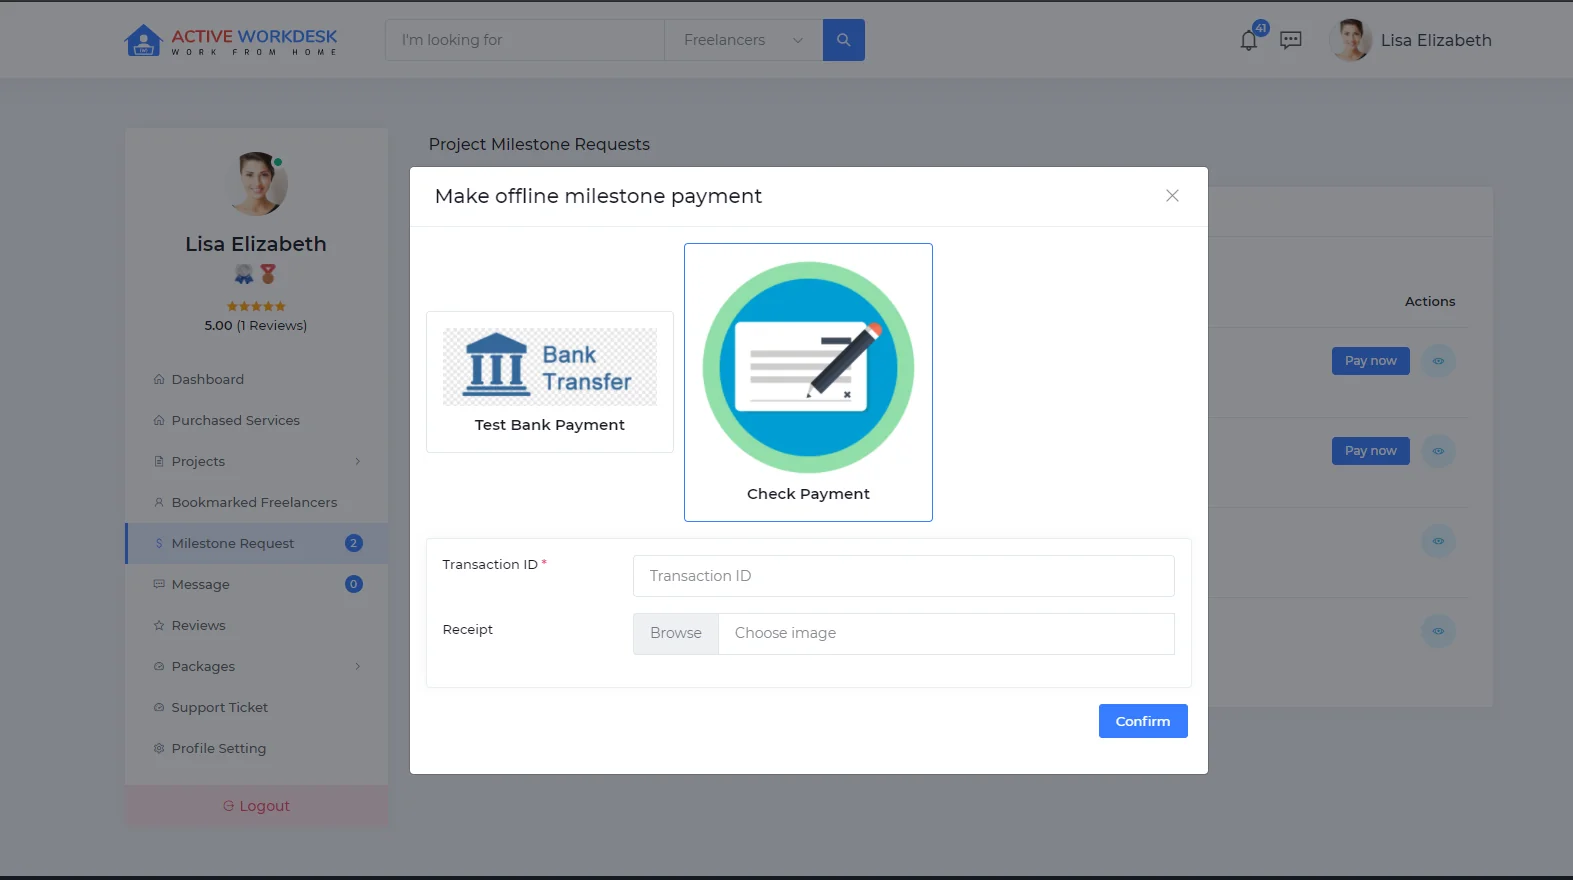Click the last row eye view icon
The height and width of the screenshot is (880, 1573).
1438,631
